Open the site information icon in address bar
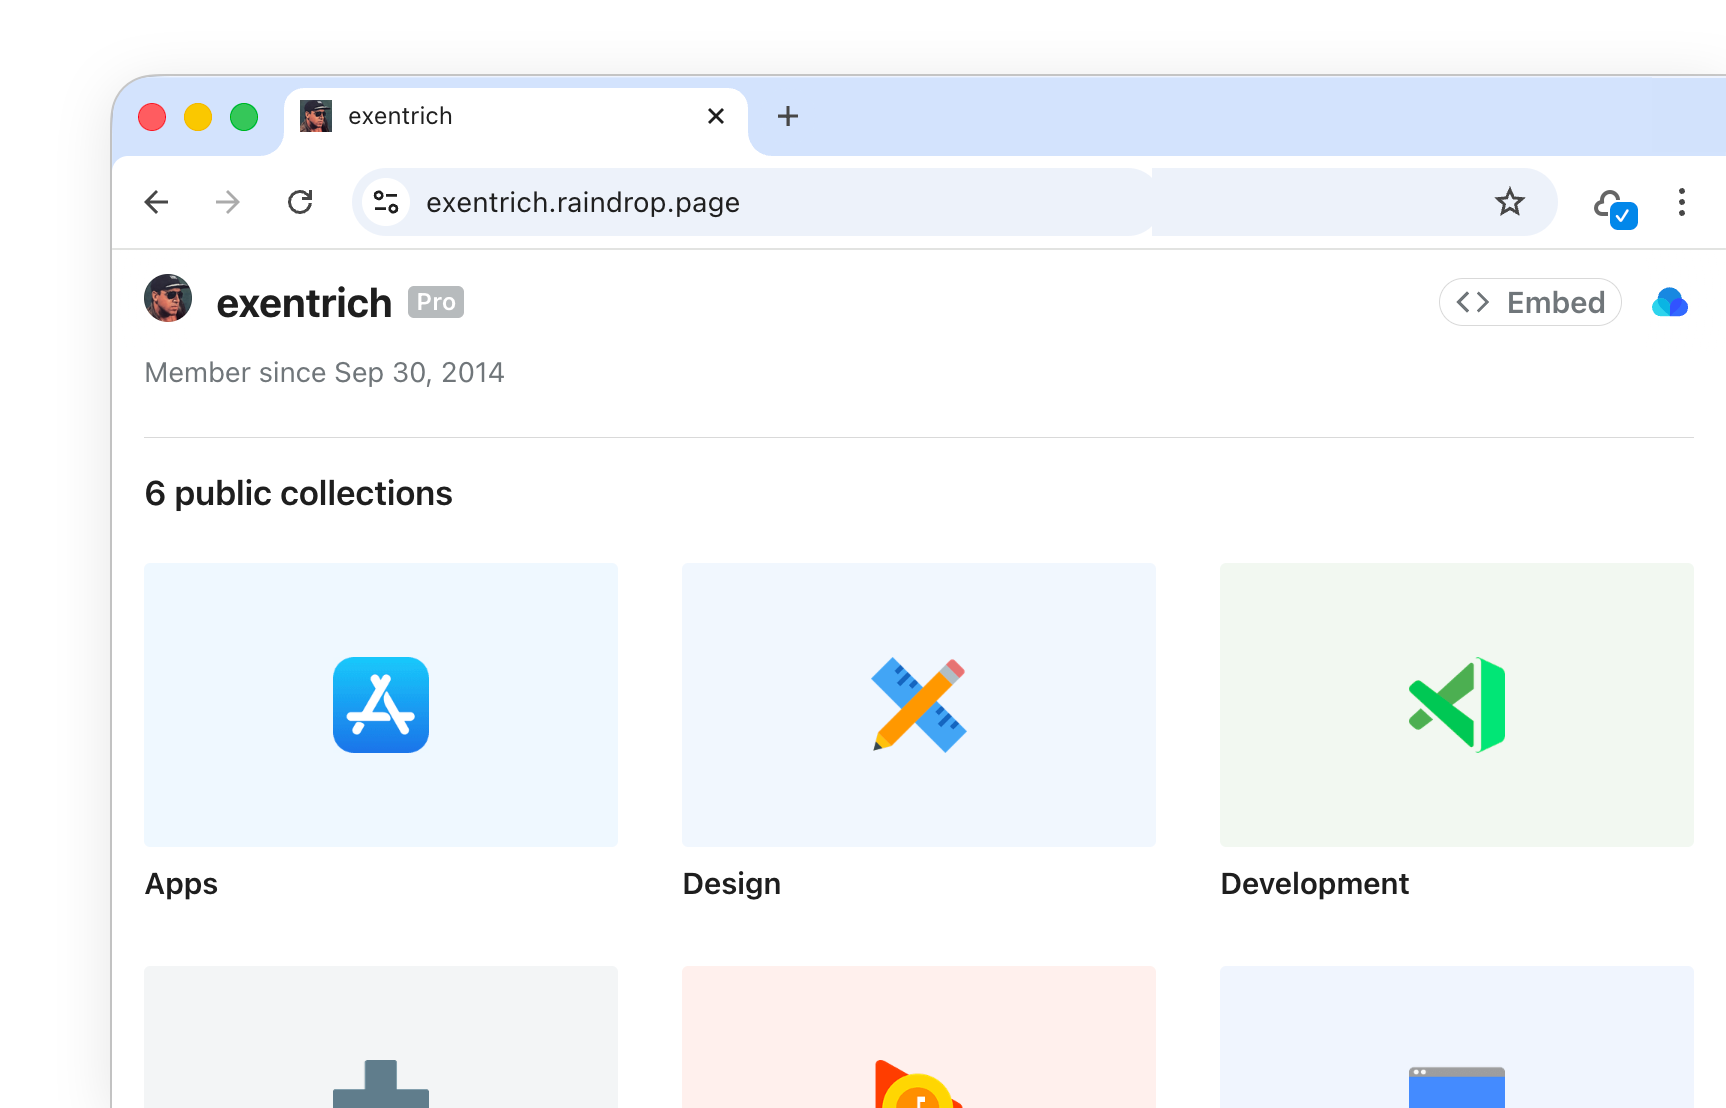Screen dimensions: 1726x1108 pos(386,202)
